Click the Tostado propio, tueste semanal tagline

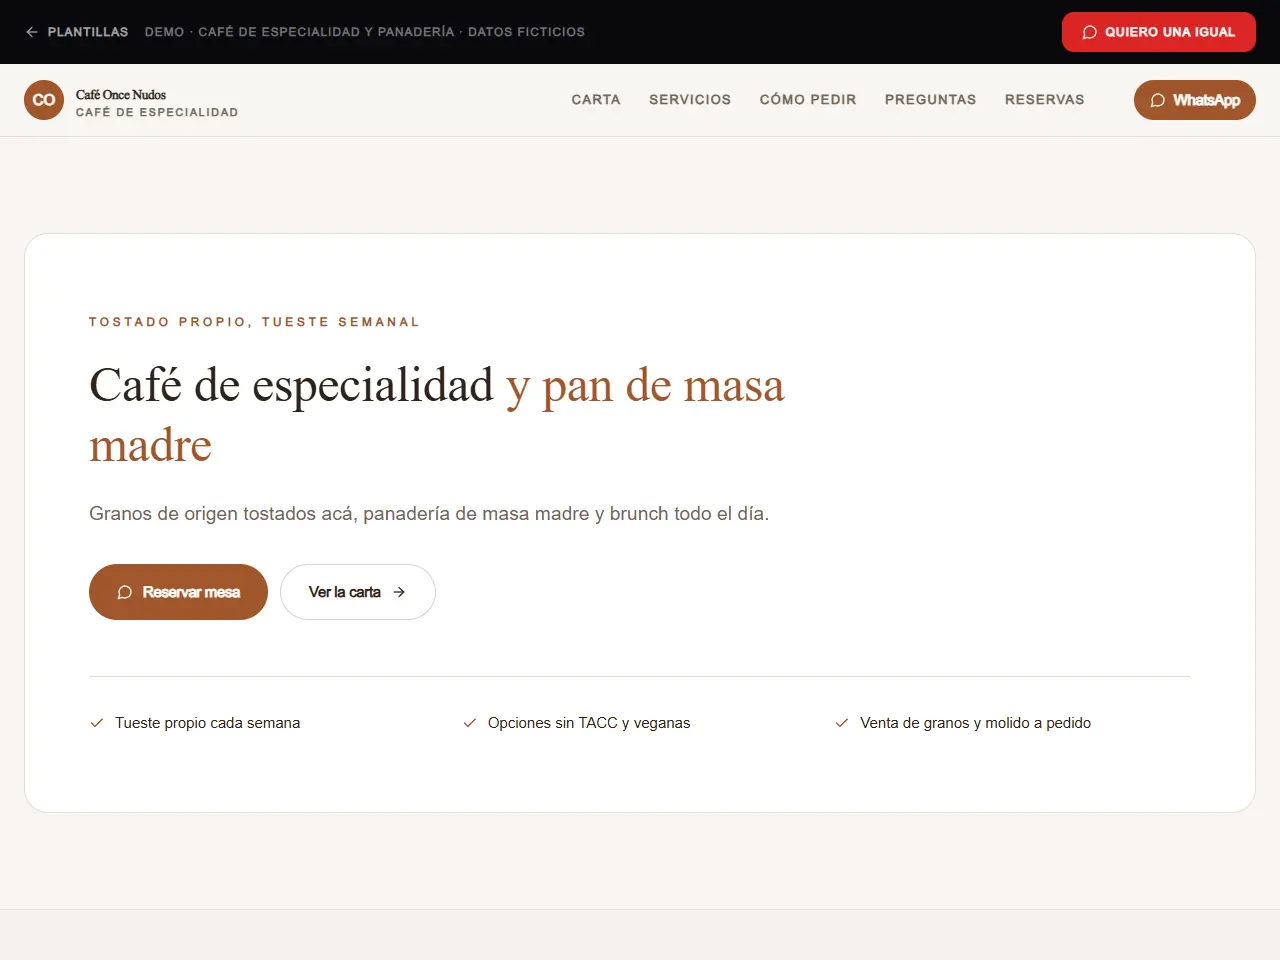click(x=254, y=322)
